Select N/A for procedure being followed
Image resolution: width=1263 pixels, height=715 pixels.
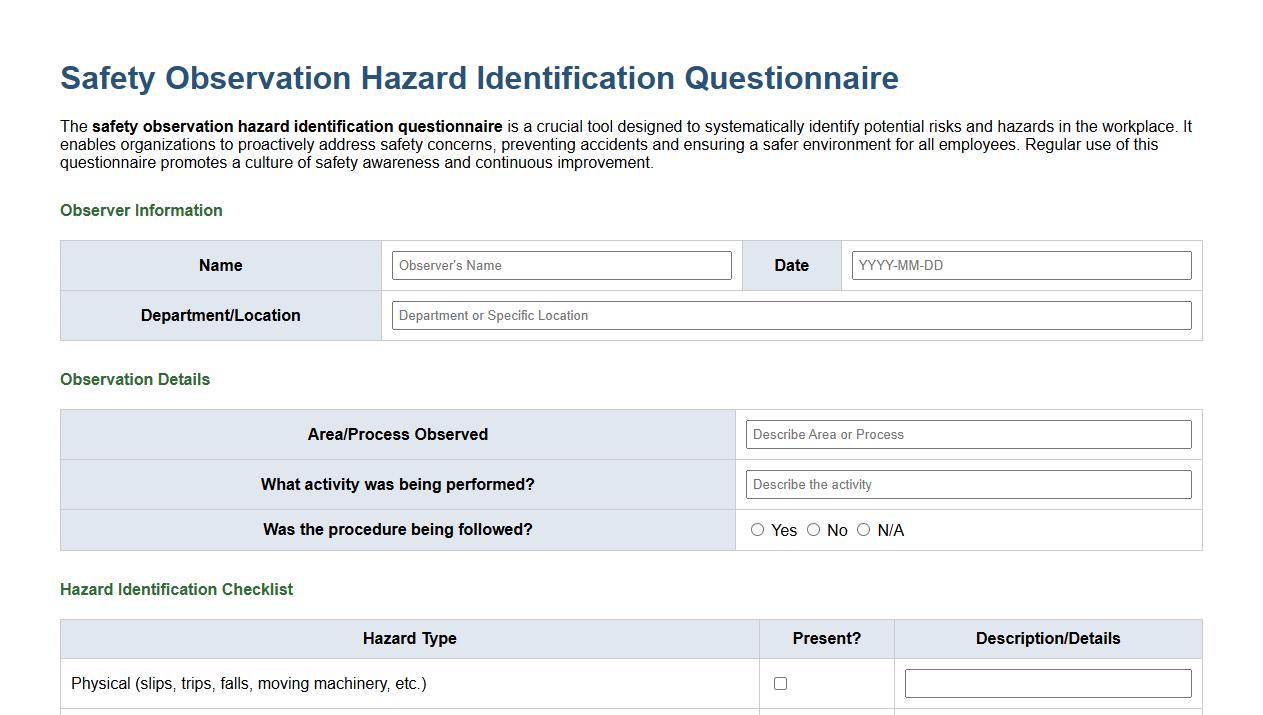pos(864,529)
